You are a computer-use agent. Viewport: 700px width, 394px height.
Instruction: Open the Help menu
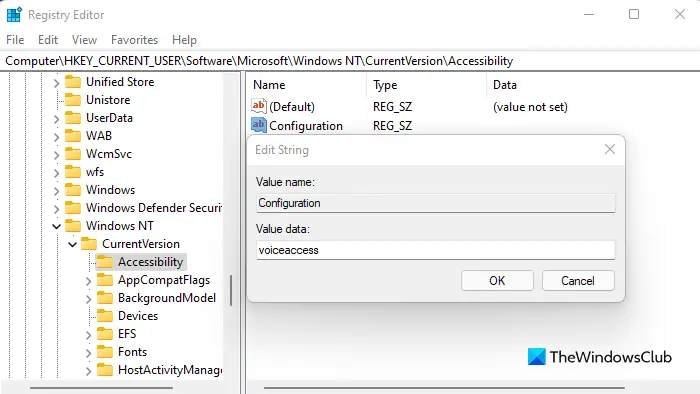pos(184,40)
